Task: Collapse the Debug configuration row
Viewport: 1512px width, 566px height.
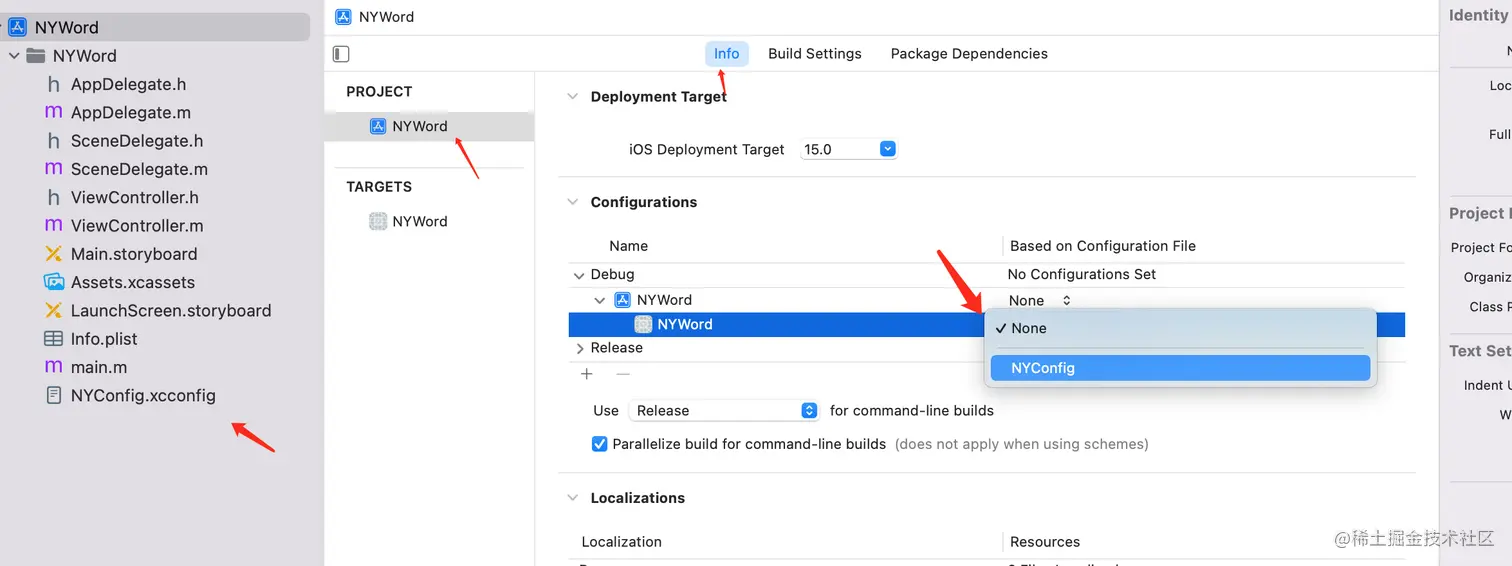Action: coord(579,275)
